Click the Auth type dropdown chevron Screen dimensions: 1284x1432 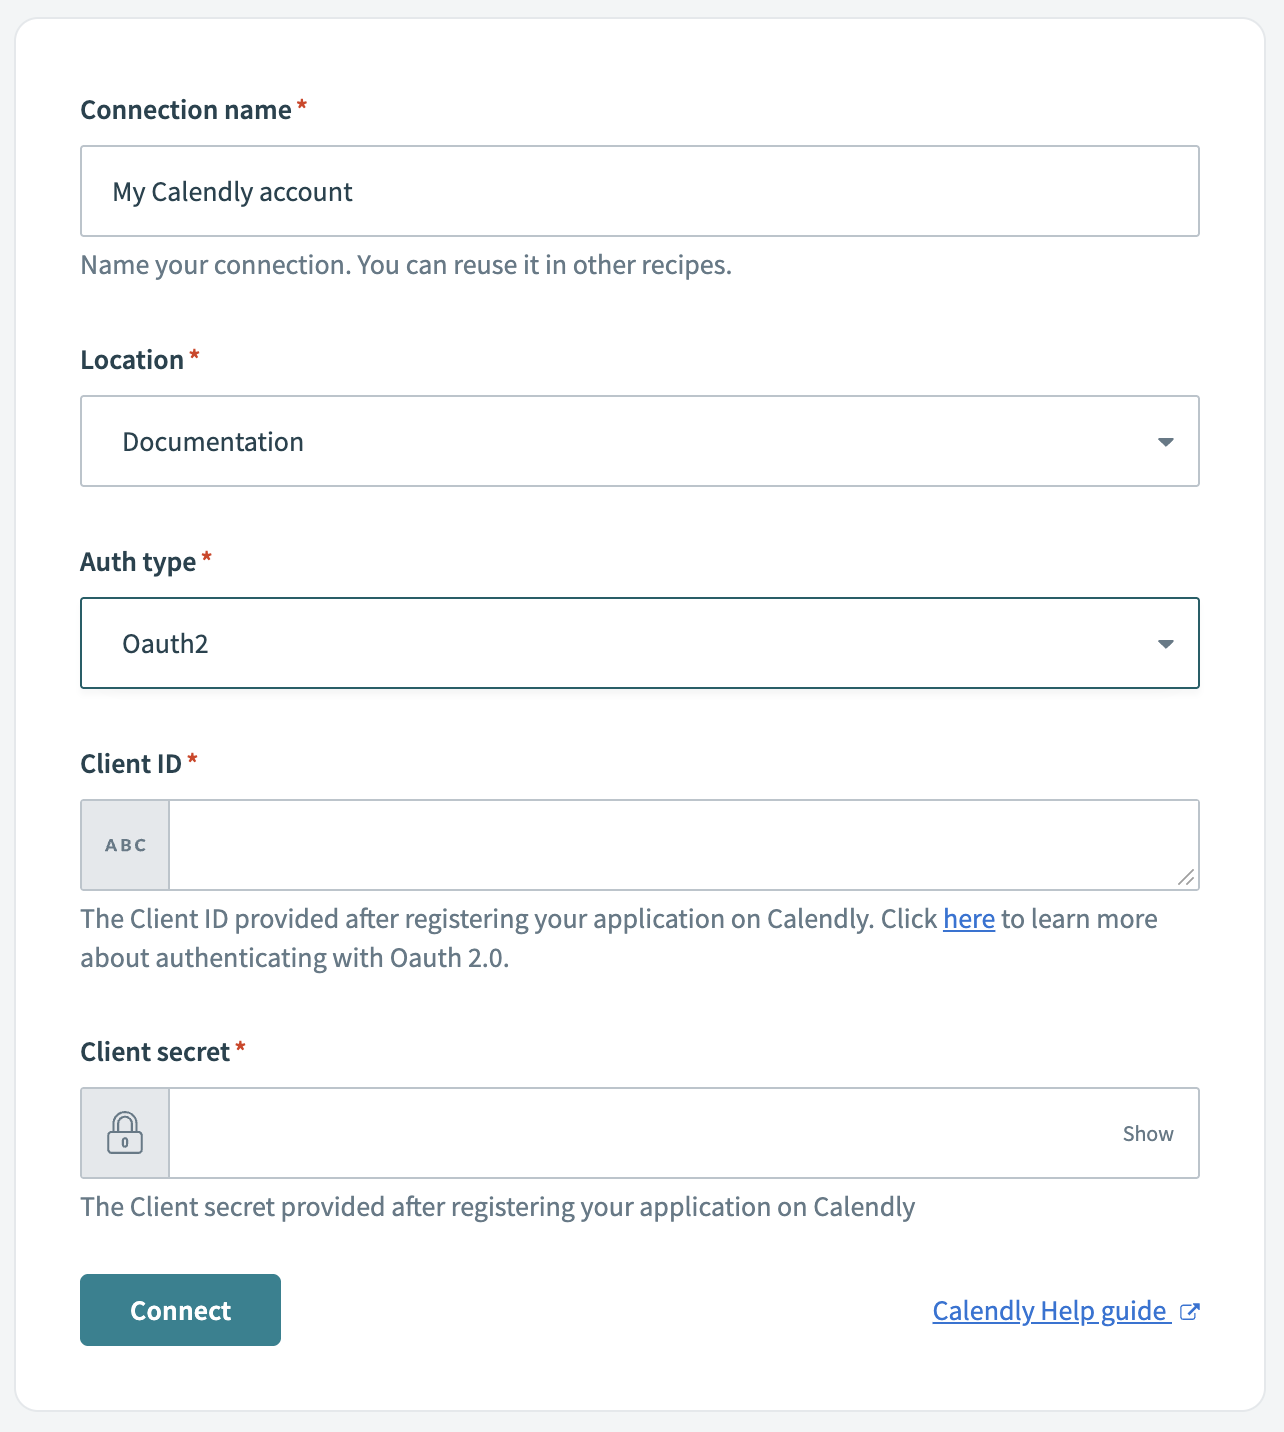(1164, 643)
